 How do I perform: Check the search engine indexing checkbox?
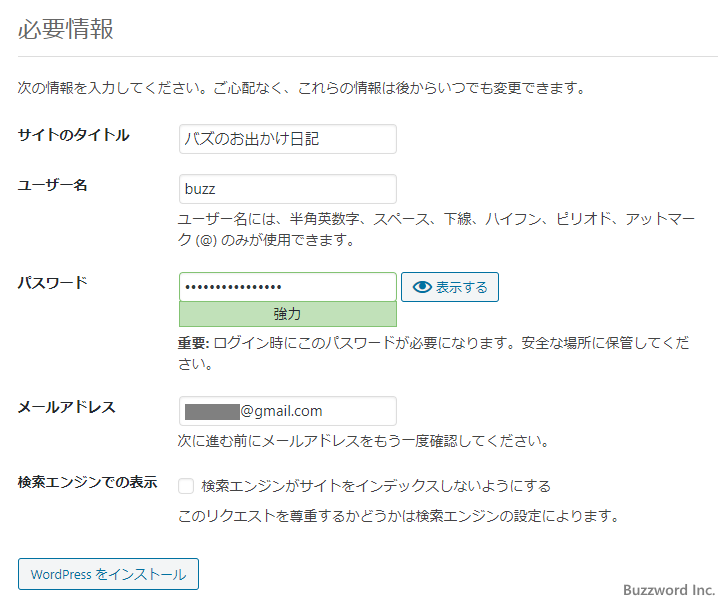tap(186, 486)
